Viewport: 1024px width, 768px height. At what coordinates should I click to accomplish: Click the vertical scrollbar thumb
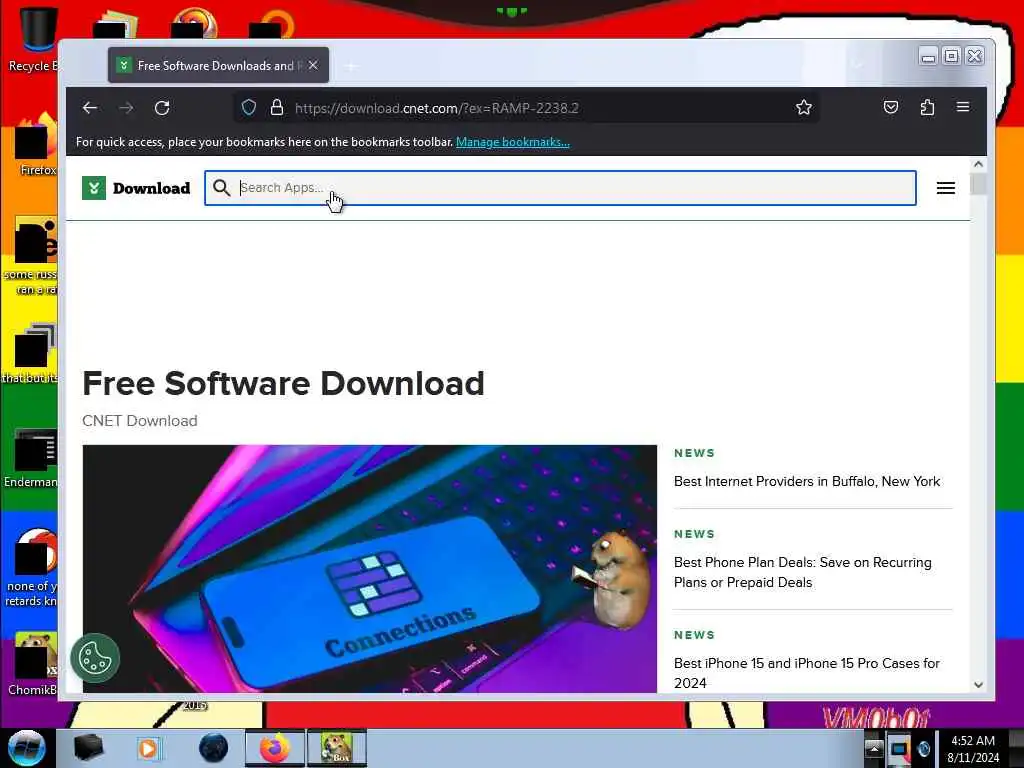978,184
